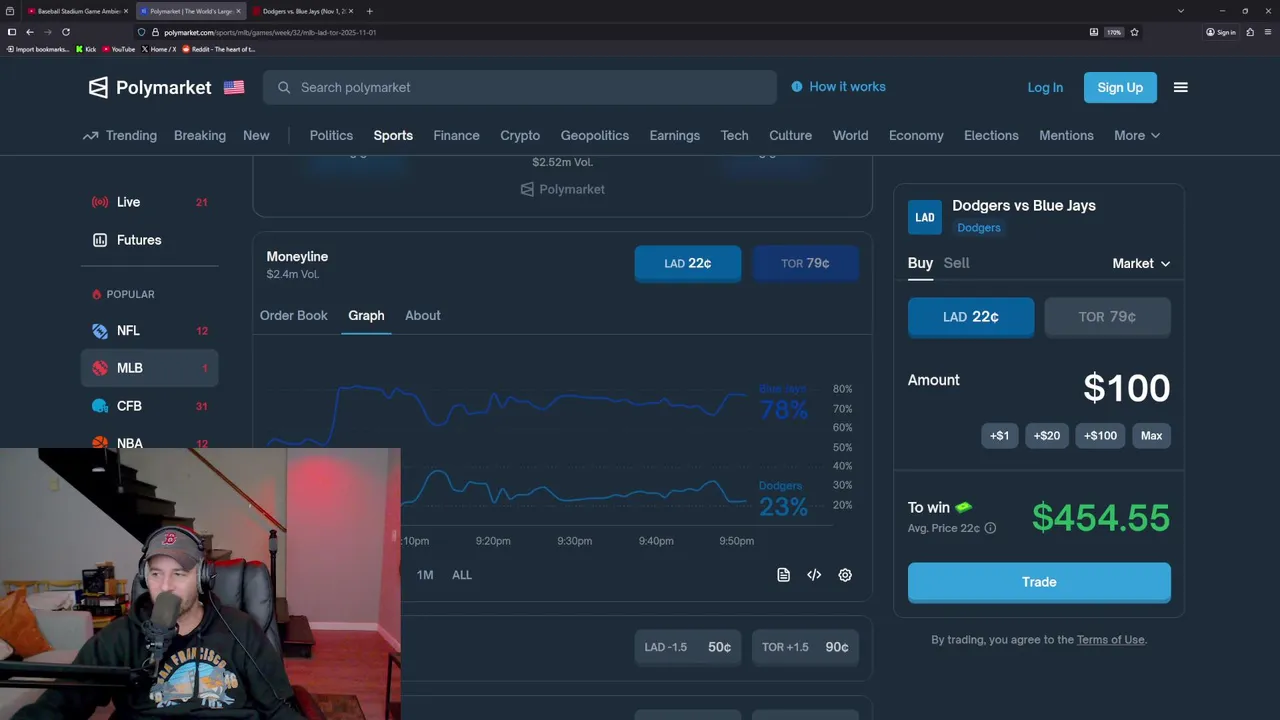
Task: Open the Kick bookmark
Action: click(x=85, y=49)
